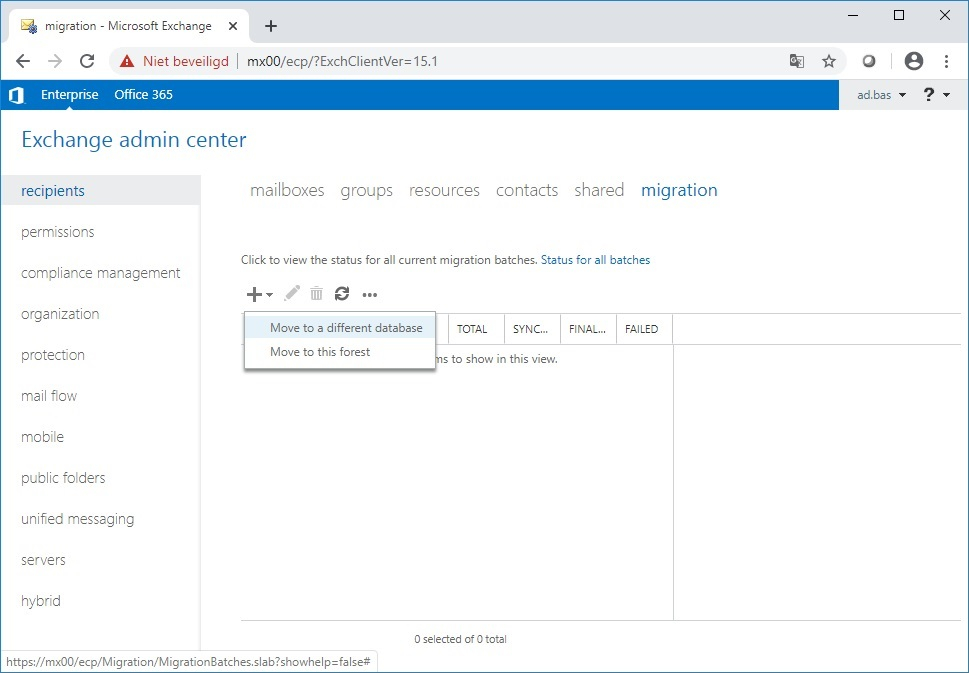This screenshot has height=673, width=969.
Task: Switch to the mailboxes tab
Action: coord(287,190)
